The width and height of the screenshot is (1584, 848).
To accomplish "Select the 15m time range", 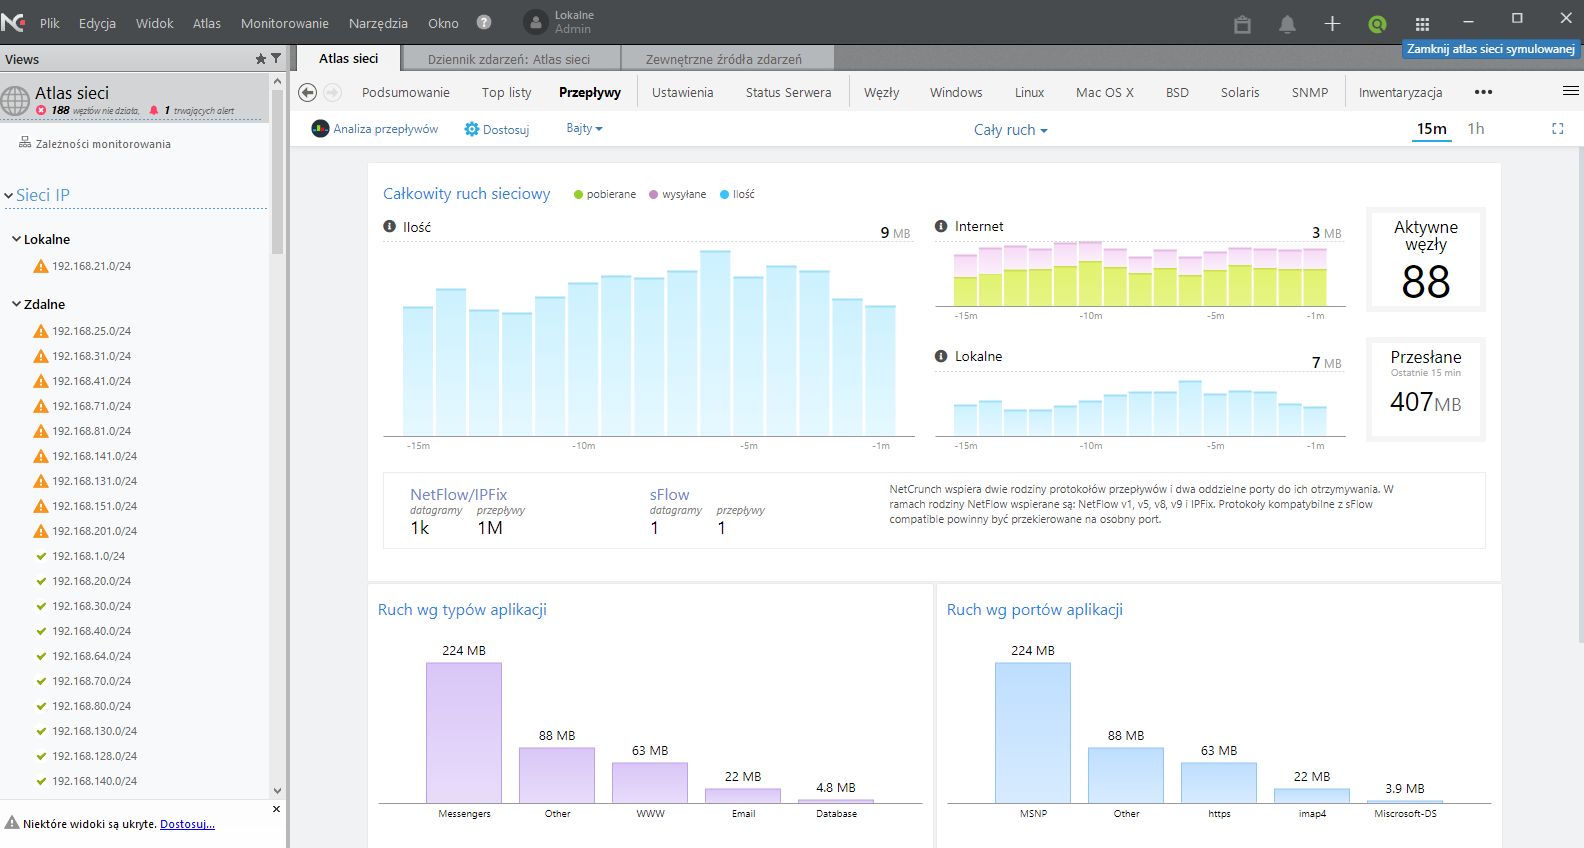I will [1431, 129].
